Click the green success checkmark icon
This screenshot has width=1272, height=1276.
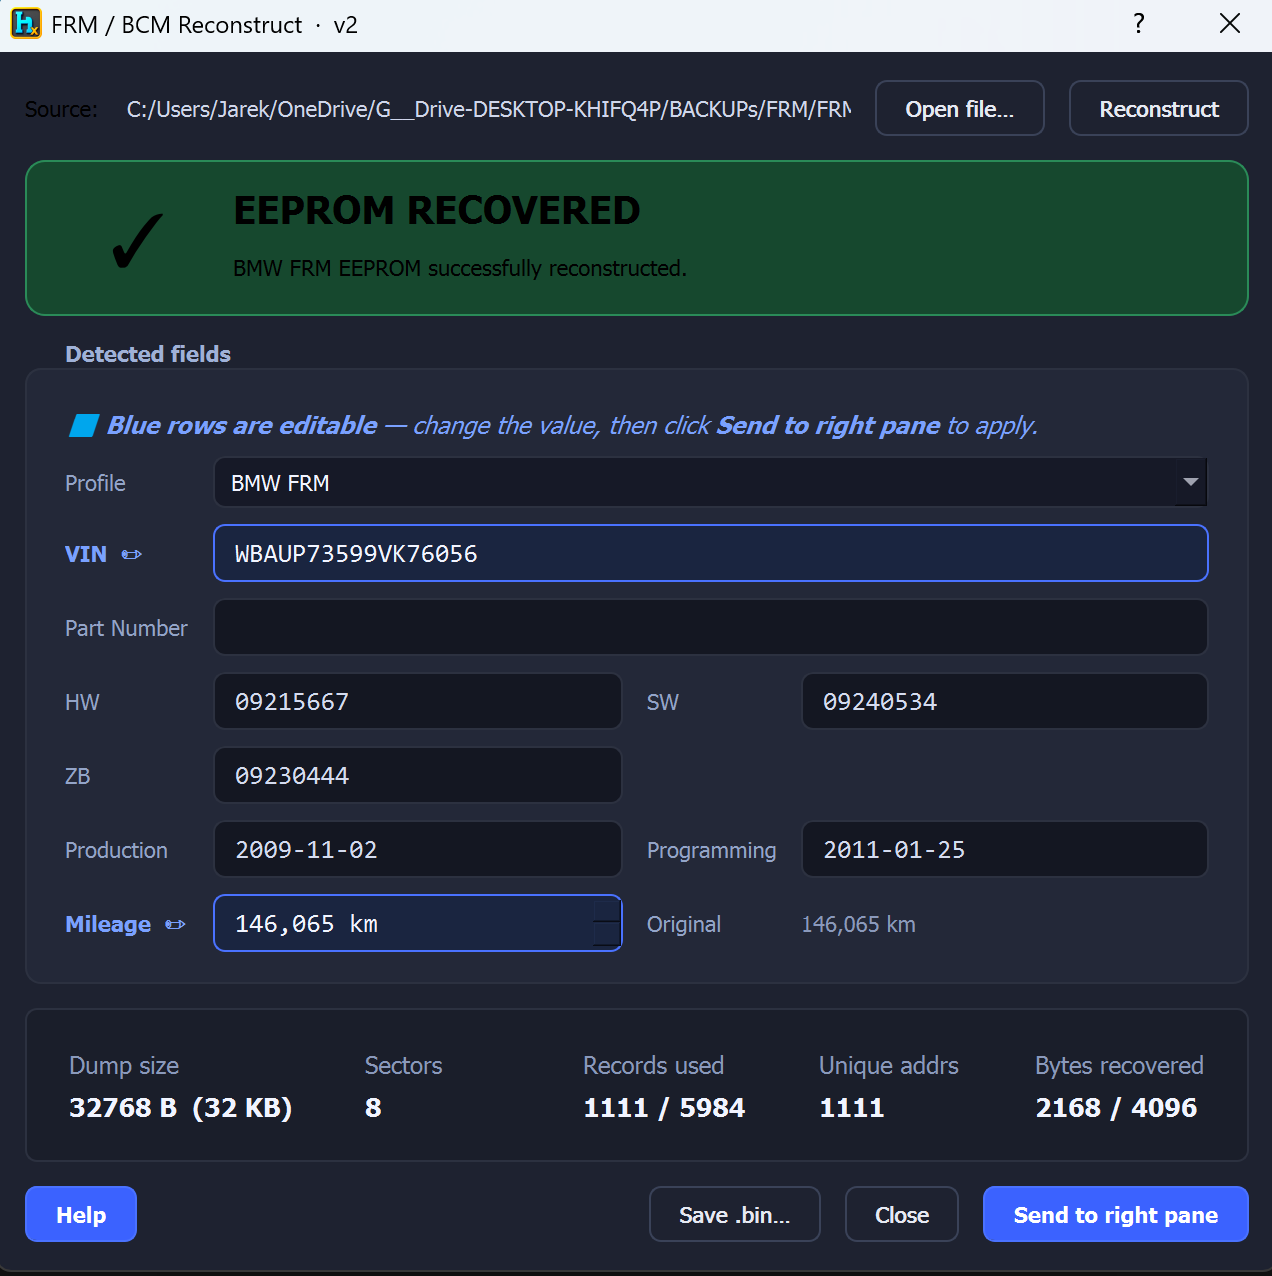[x=138, y=240]
